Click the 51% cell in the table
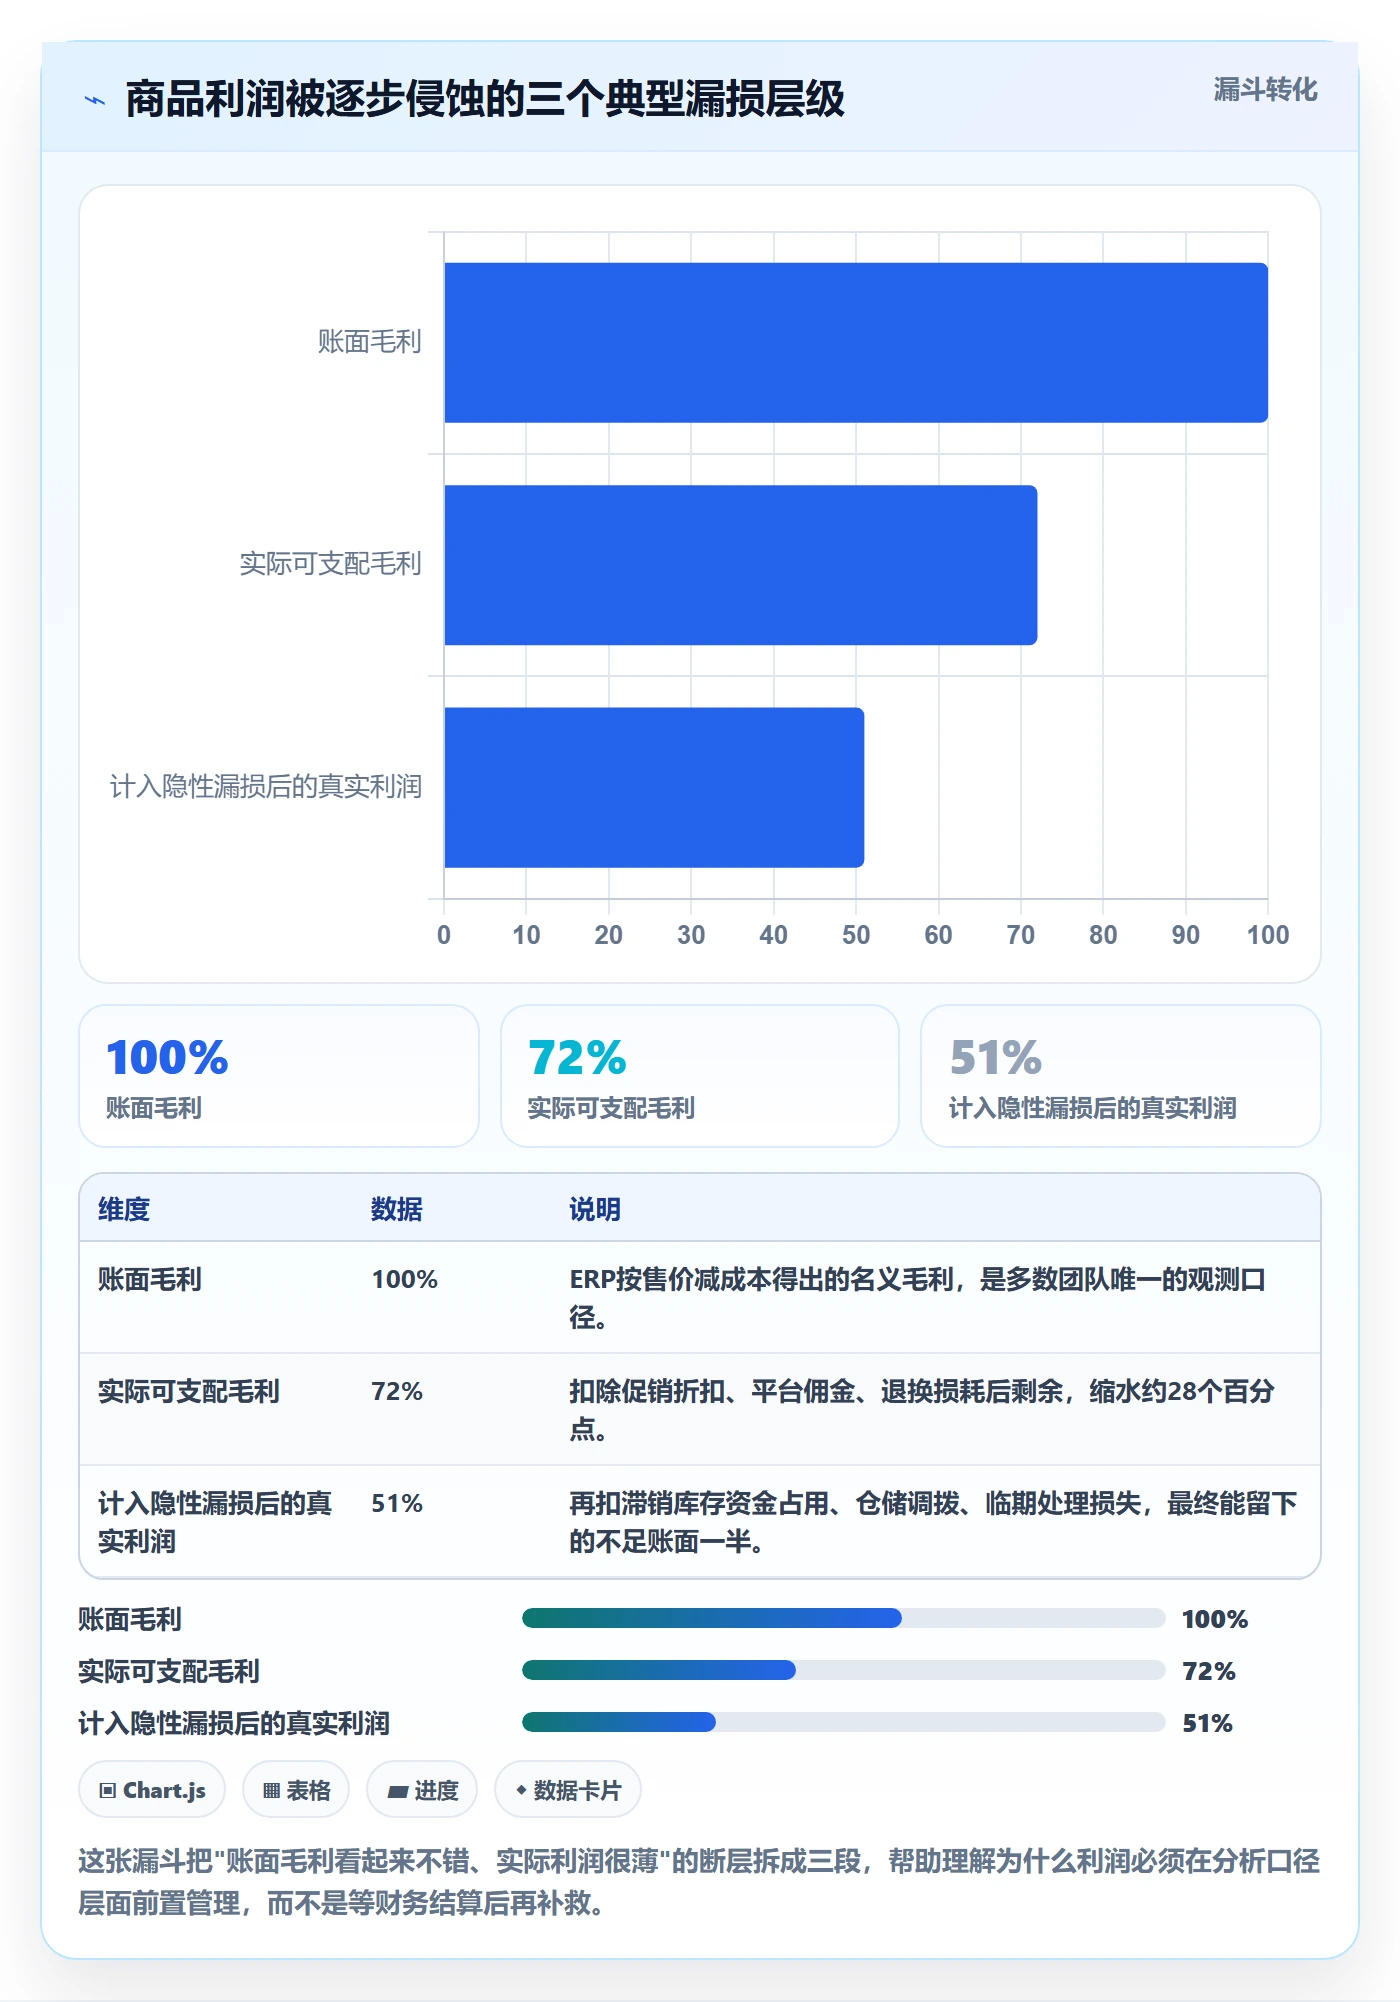The width and height of the screenshot is (1400, 2002). (397, 1503)
